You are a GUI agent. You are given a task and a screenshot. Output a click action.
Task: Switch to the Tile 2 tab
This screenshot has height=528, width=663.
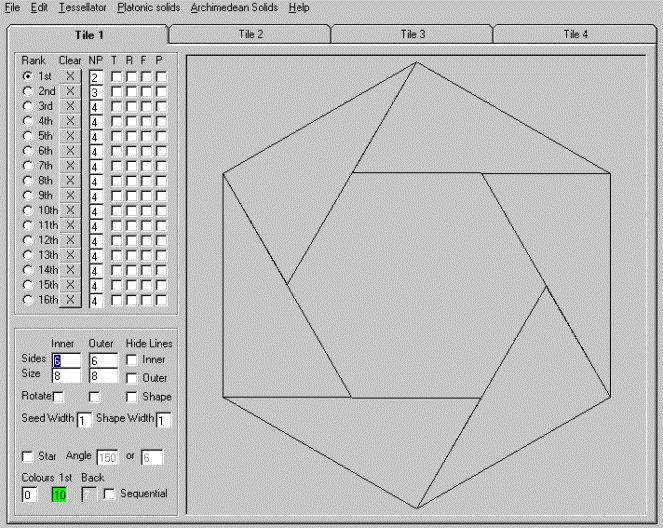[249, 34]
